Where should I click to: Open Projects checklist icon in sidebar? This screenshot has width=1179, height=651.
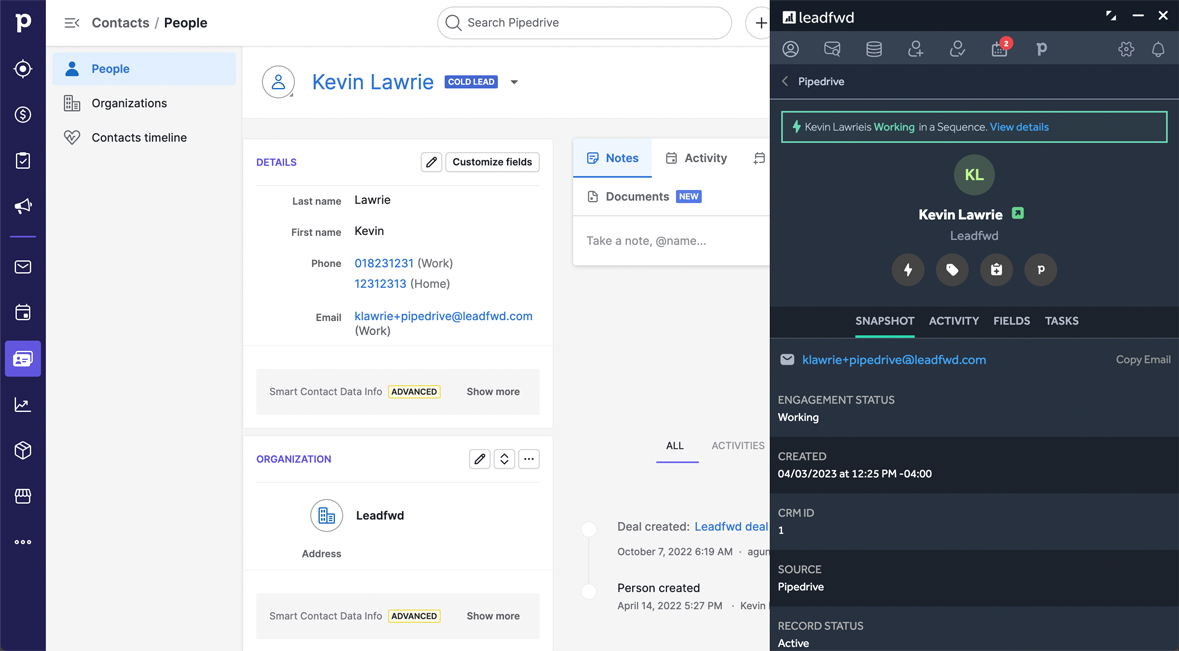click(x=23, y=160)
